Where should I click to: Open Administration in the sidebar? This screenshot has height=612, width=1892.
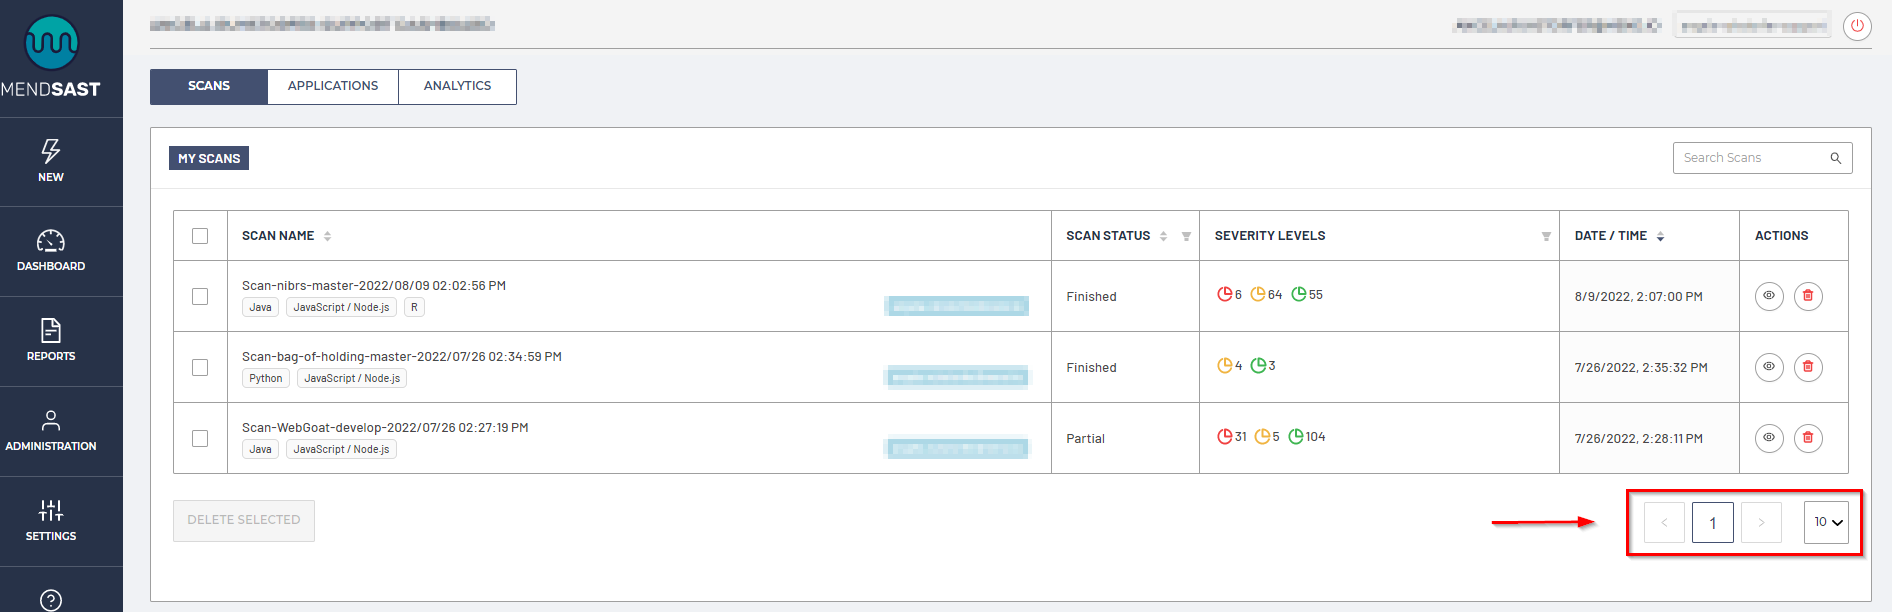[x=51, y=421]
